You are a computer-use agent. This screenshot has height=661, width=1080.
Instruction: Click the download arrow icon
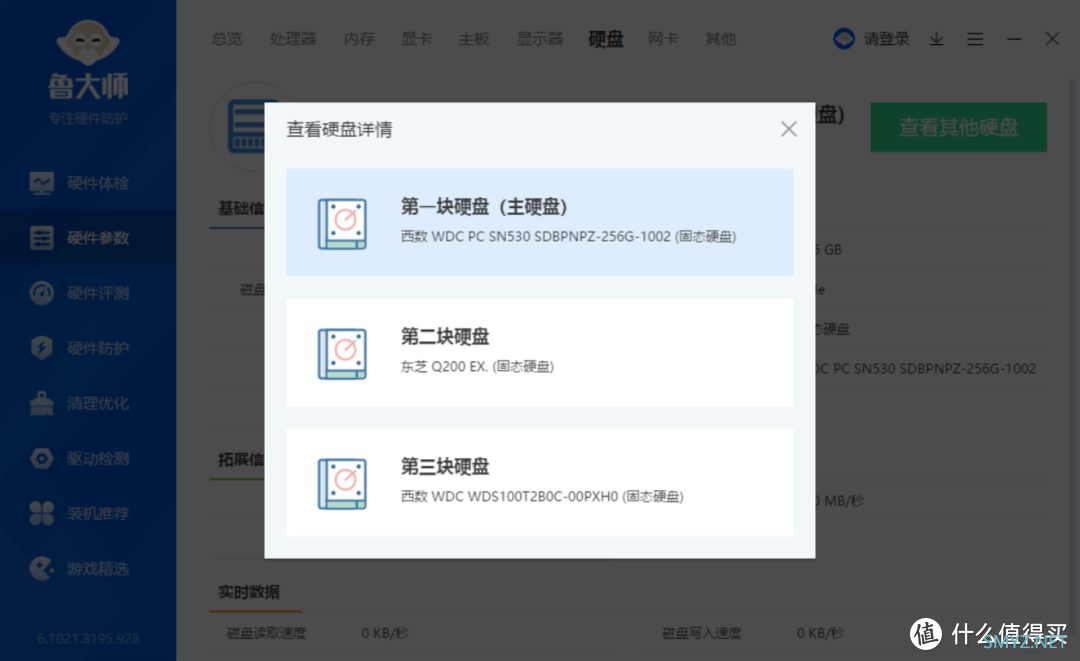pyautogui.click(x=937, y=39)
